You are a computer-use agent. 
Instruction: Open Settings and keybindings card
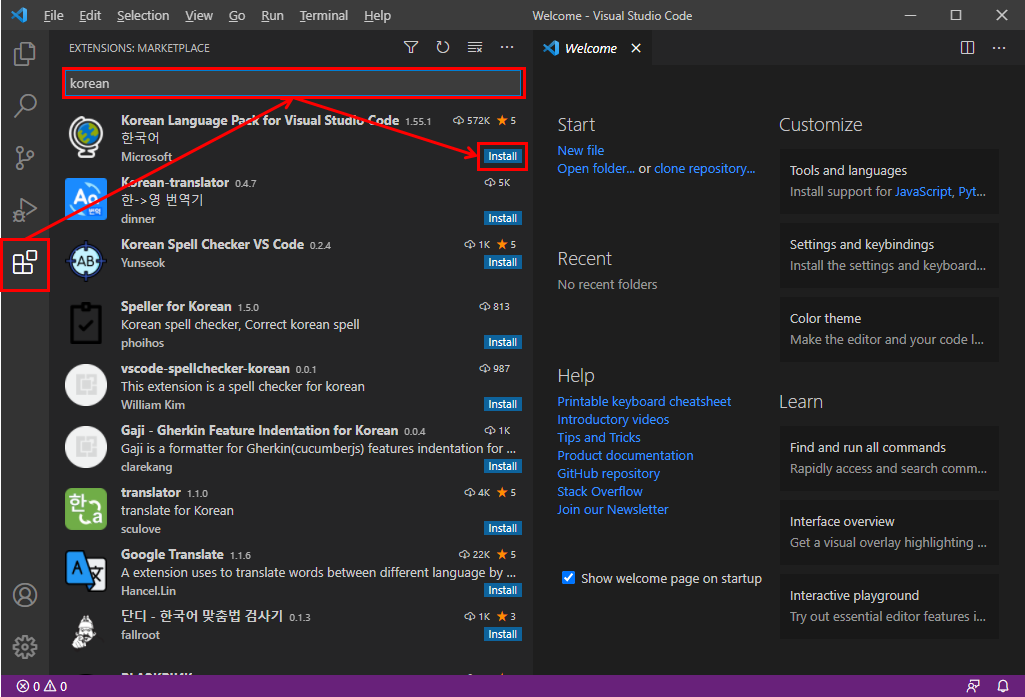[x=889, y=255]
